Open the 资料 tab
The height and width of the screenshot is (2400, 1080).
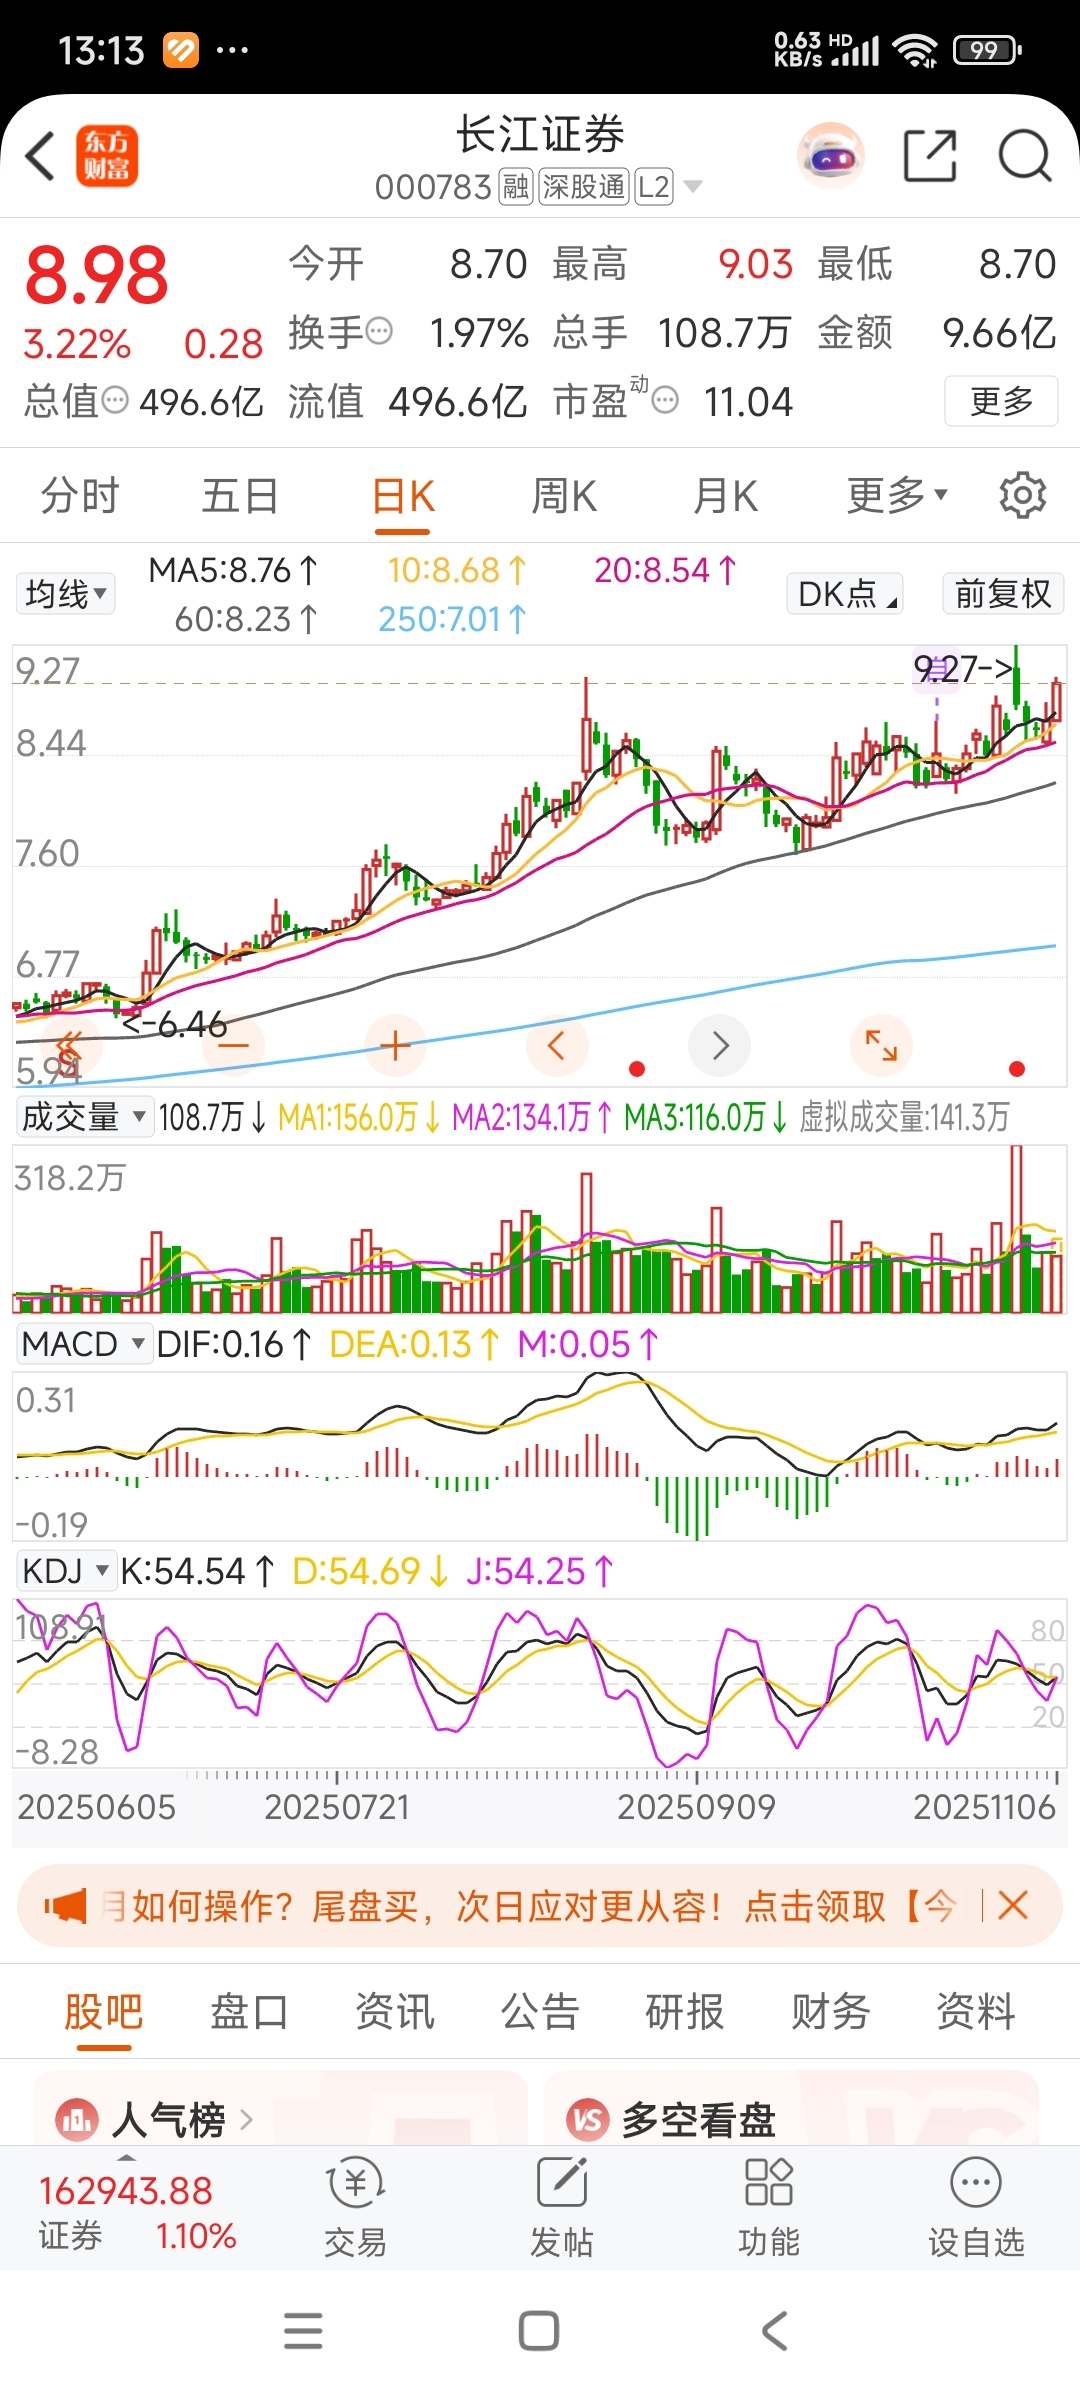[976, 2012]
